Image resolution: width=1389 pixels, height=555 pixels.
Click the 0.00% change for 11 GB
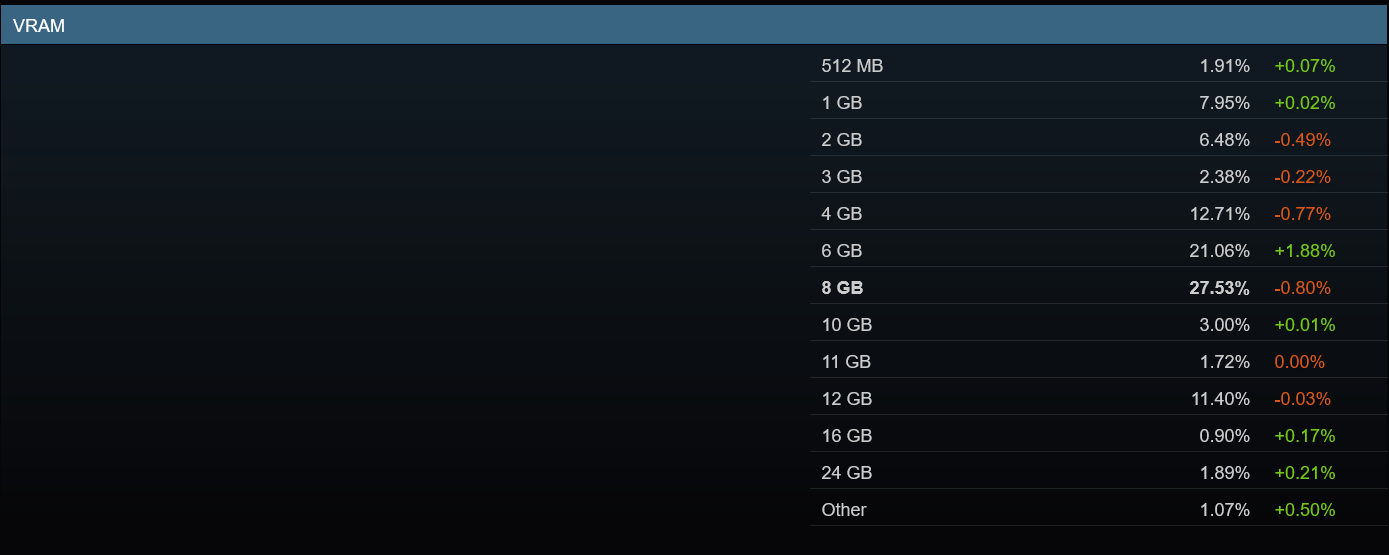point(1299,362)
